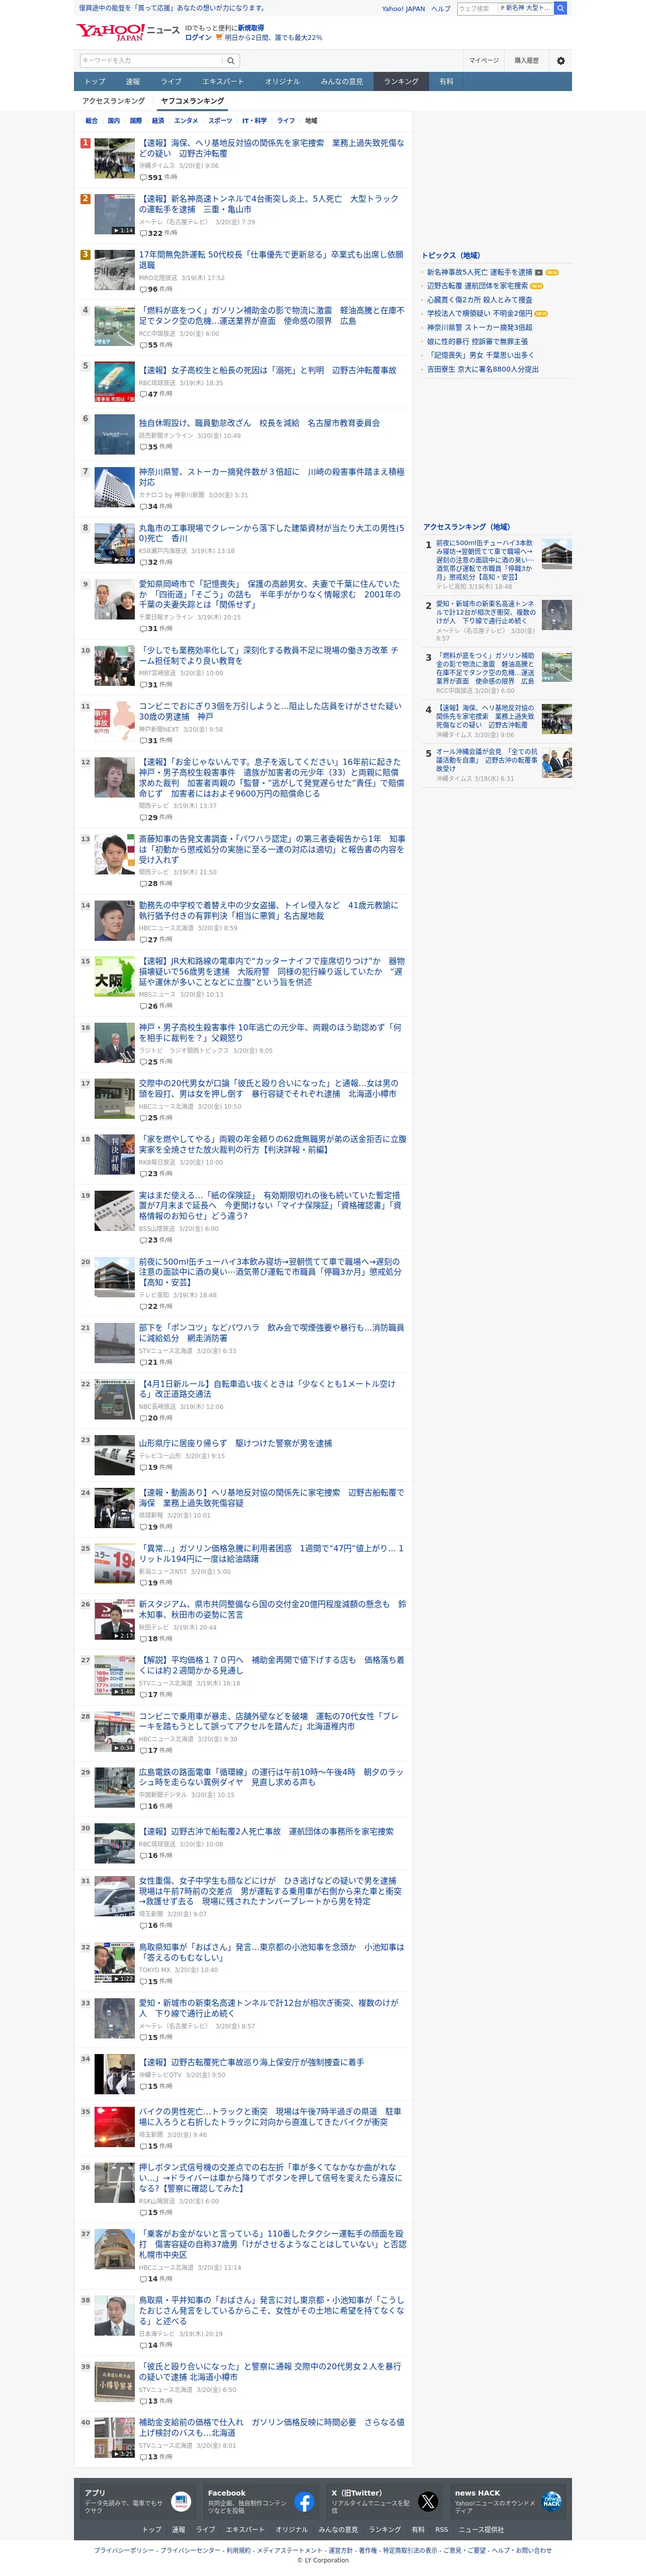
Task: Open the RSS footer link
Action: [441, 2529]
